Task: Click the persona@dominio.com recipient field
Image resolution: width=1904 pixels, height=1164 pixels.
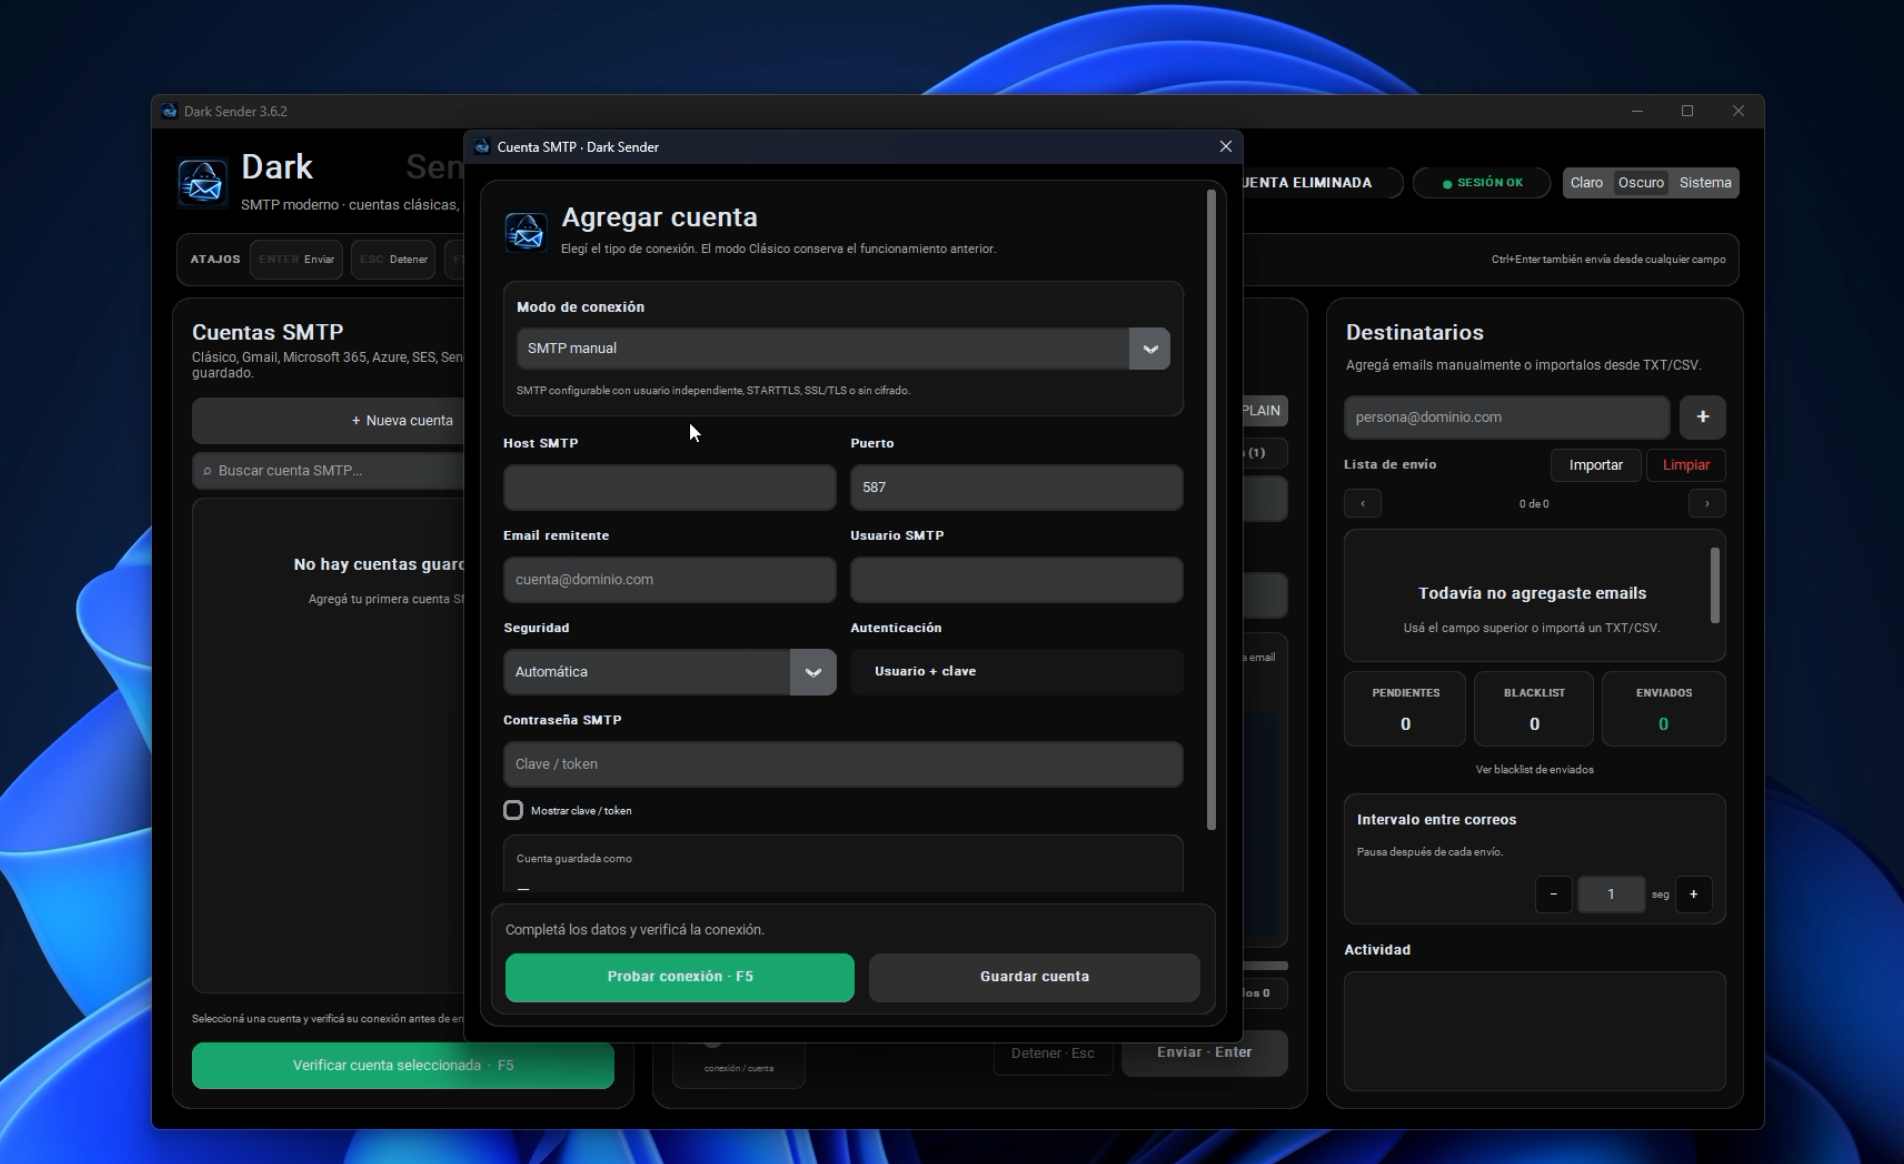Action: pos(1506,417)
